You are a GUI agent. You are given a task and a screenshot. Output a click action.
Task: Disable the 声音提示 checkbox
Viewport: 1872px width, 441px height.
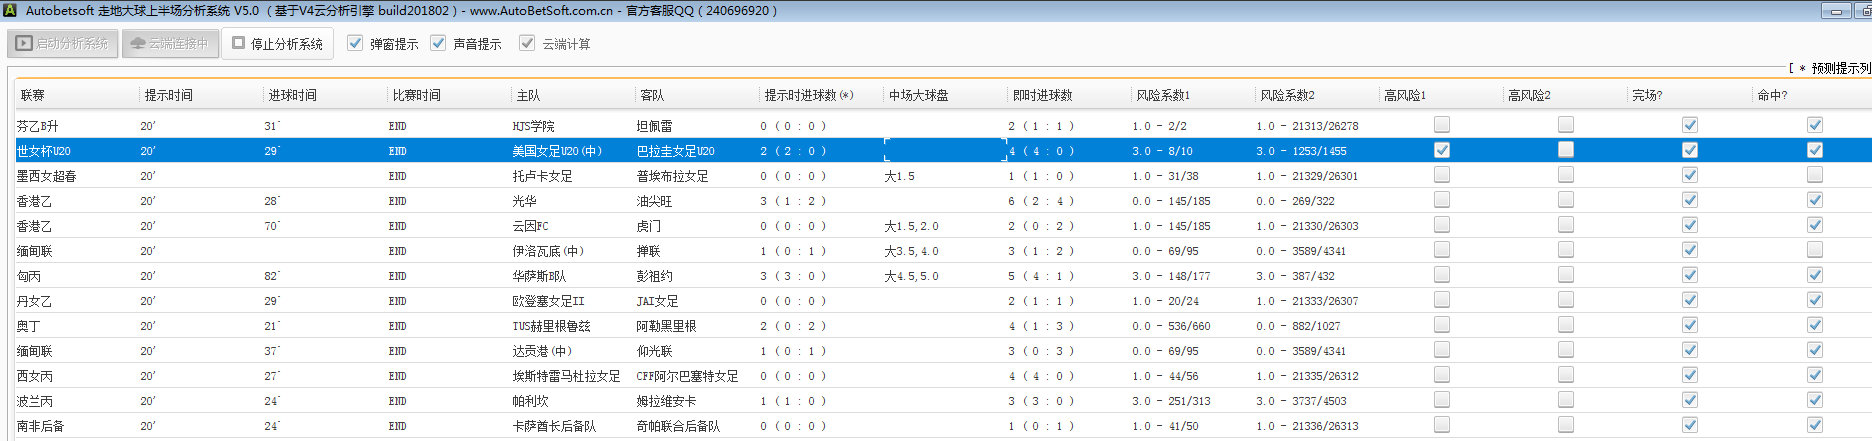(x=438, y=43)
